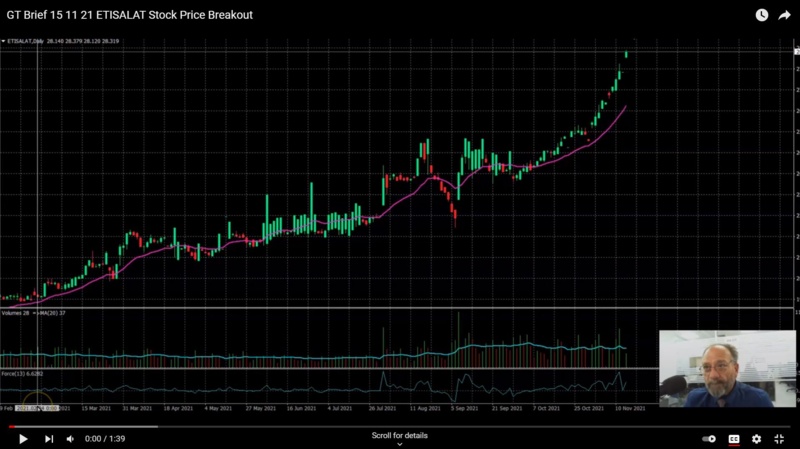Mute the video volume
This screenshot has height=449, width=800.
pos(71,439)
